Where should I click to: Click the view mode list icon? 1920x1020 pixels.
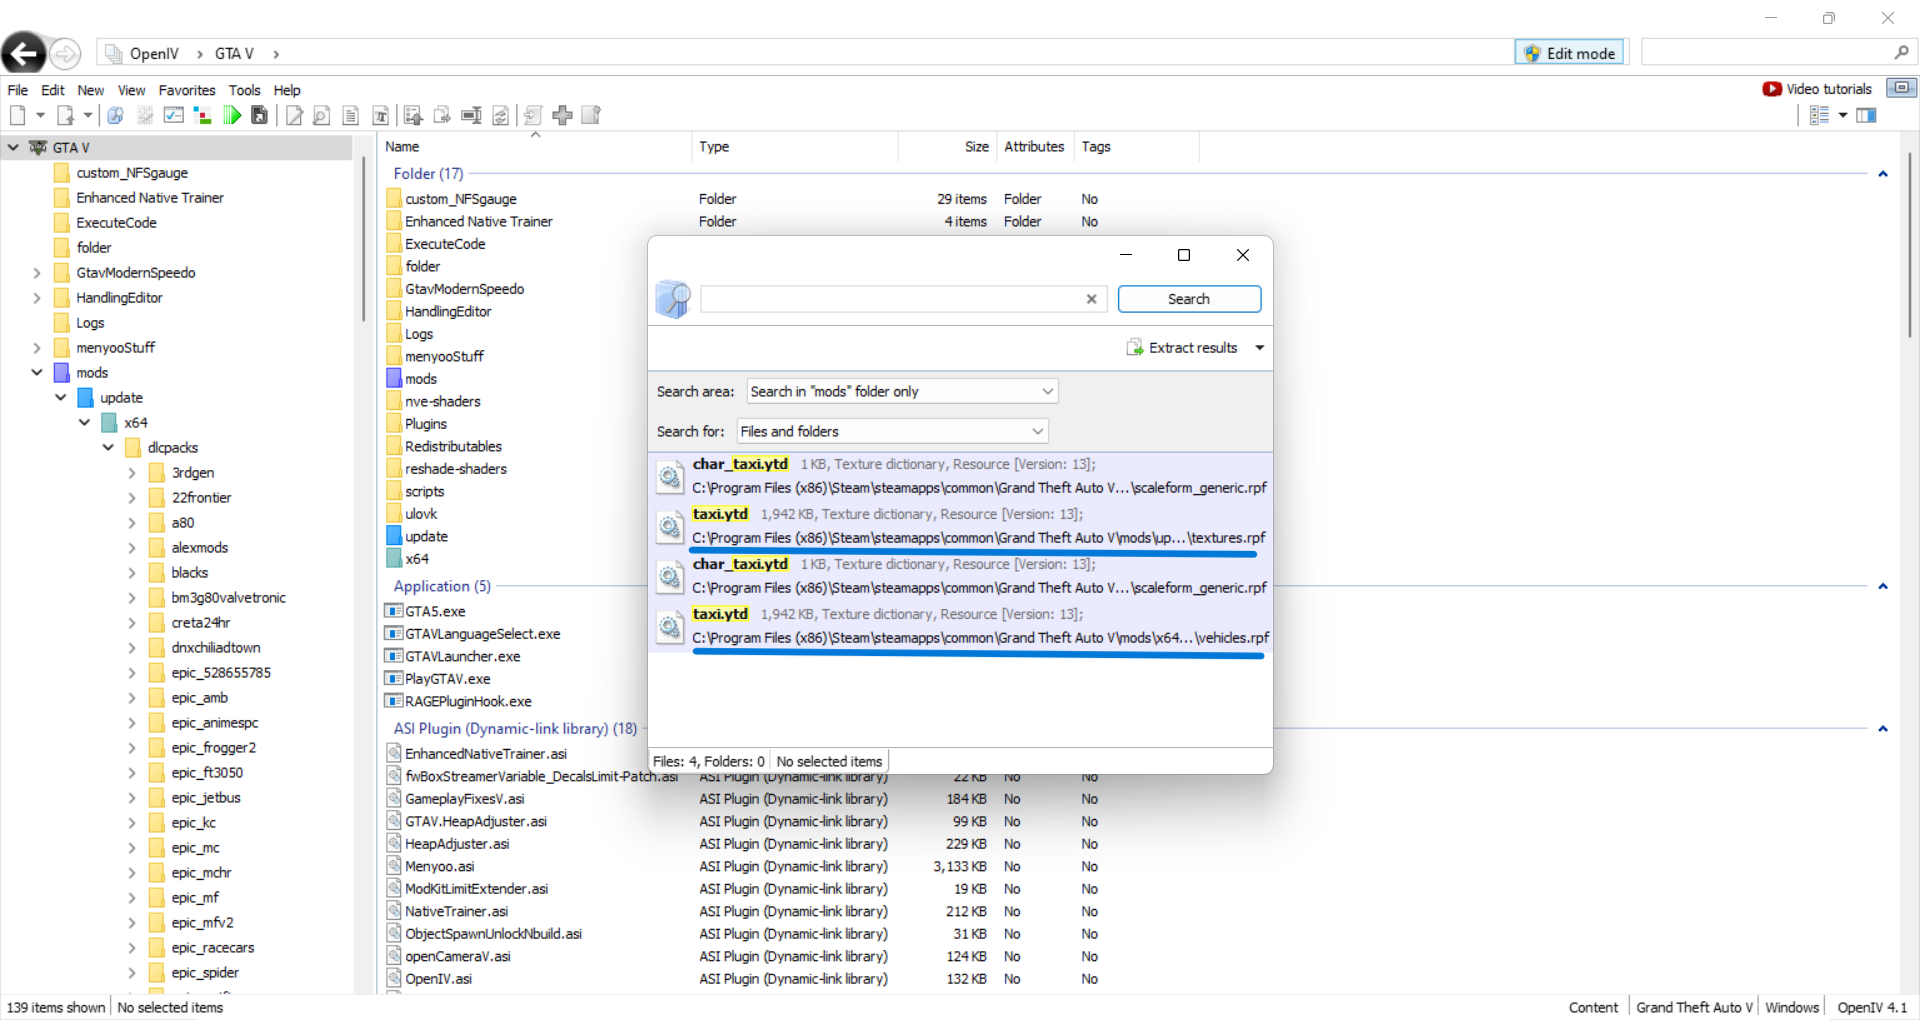pos(1820,115)
